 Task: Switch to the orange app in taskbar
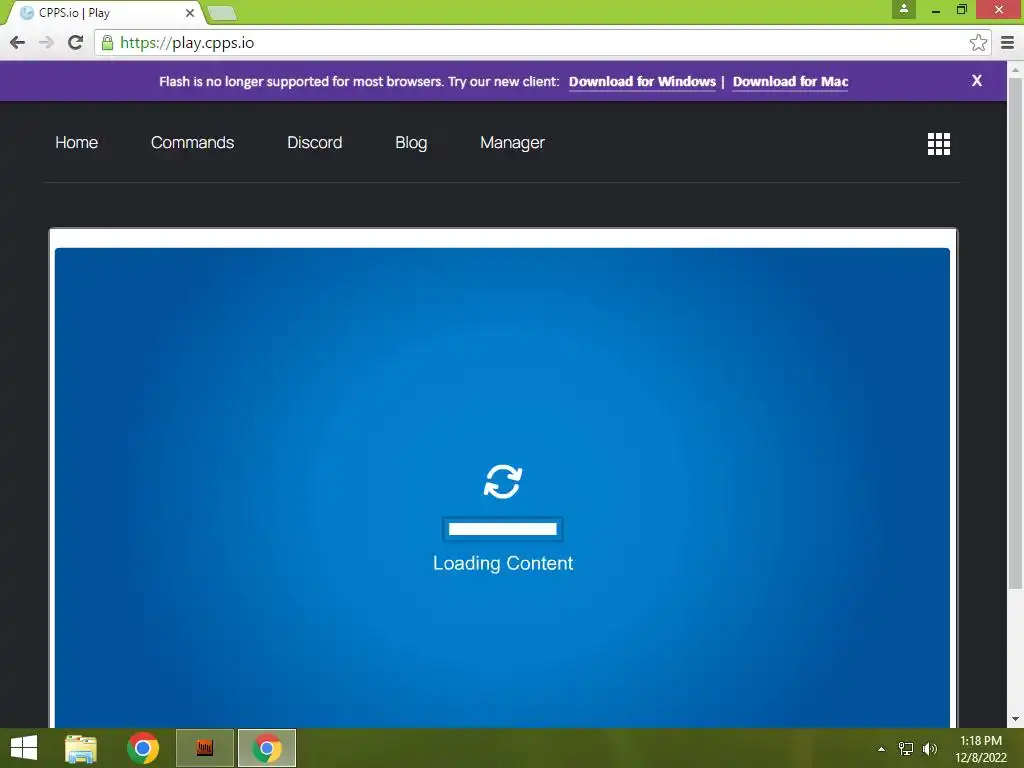click(204, 748)
